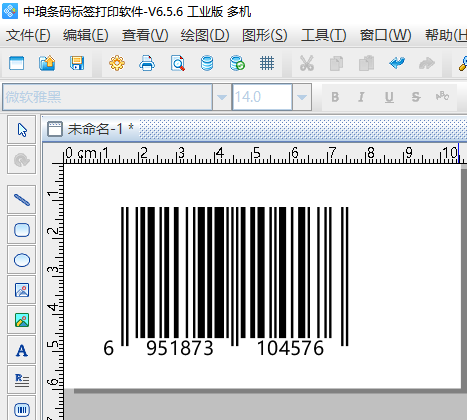Toggle the grid display icon

[x=267, y=63]
